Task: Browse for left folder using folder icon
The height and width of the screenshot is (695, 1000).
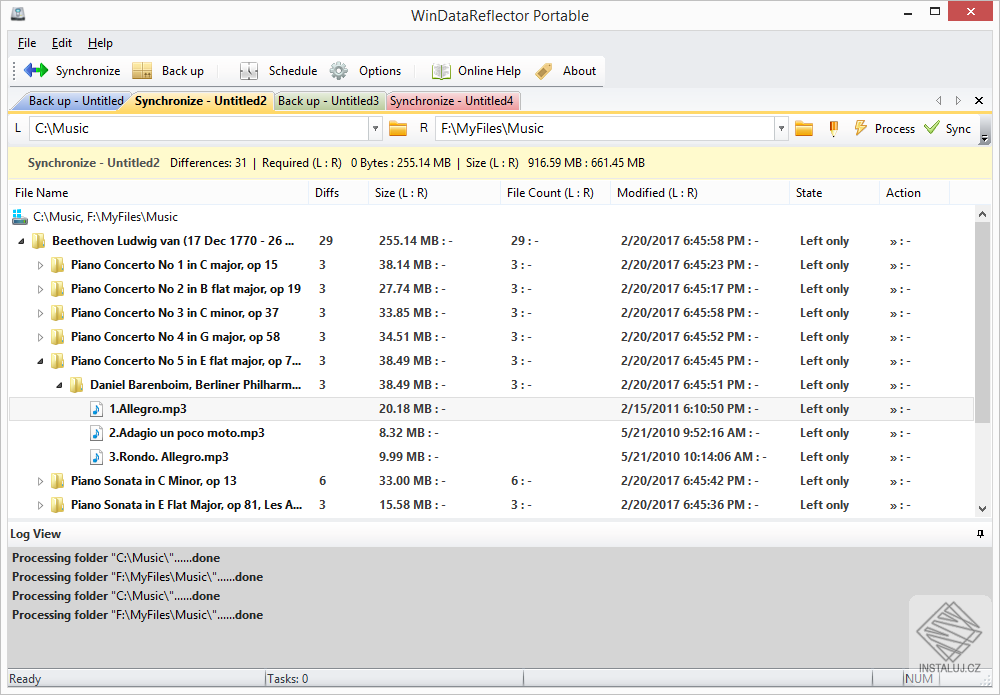Action: pyautogui.click(x=398, y=129)
